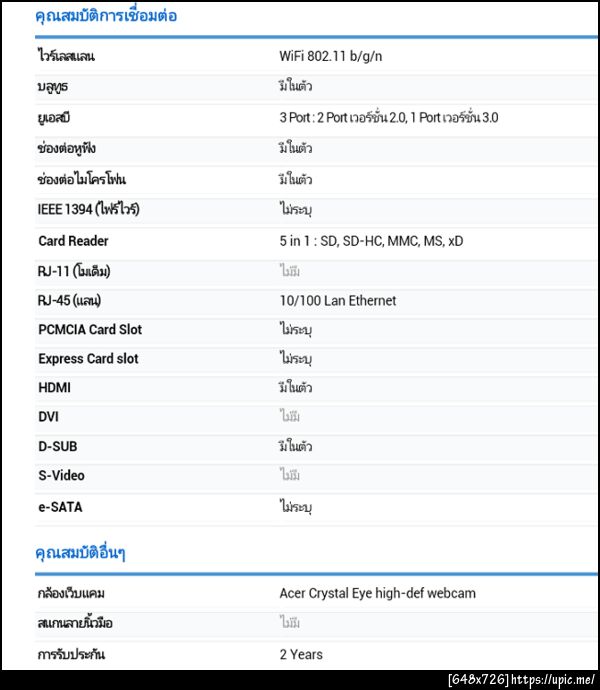Select the 2 Years warranty value
Screen dimensions: 600x690
coord(301,654)
